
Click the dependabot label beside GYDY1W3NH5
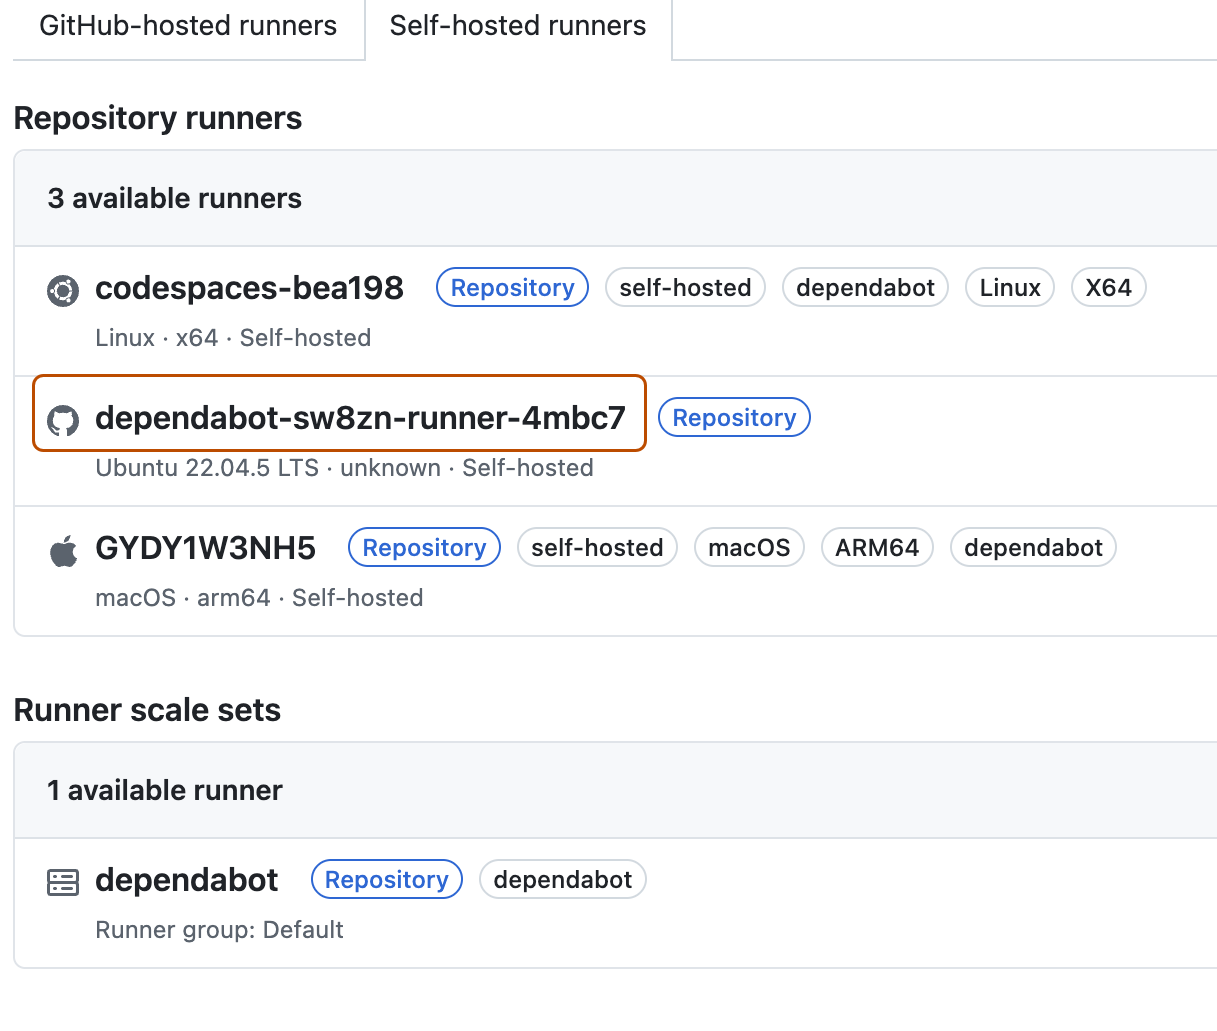(x=1032, y=547)
